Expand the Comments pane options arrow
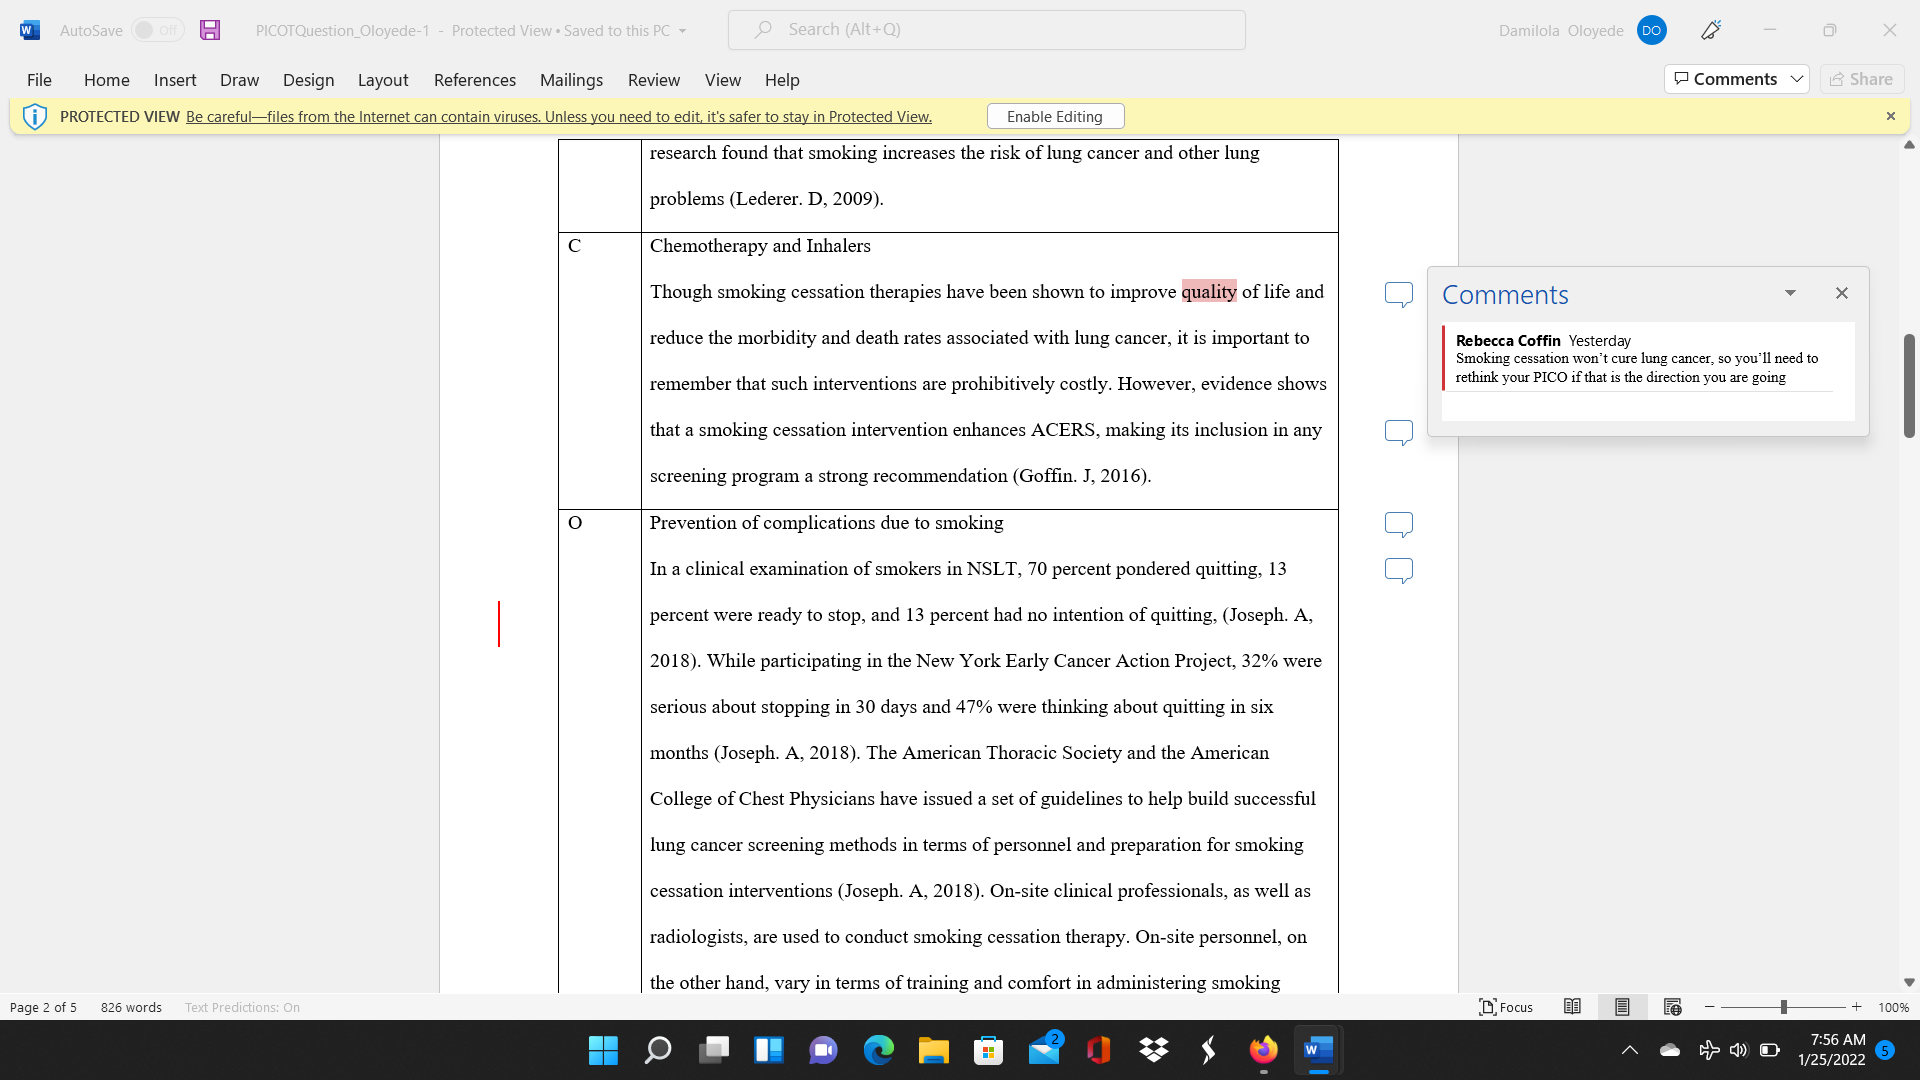Image resolution: width=1920 pixels, height=1080 pixels. pyautogui.click(x=1791, y=293)
